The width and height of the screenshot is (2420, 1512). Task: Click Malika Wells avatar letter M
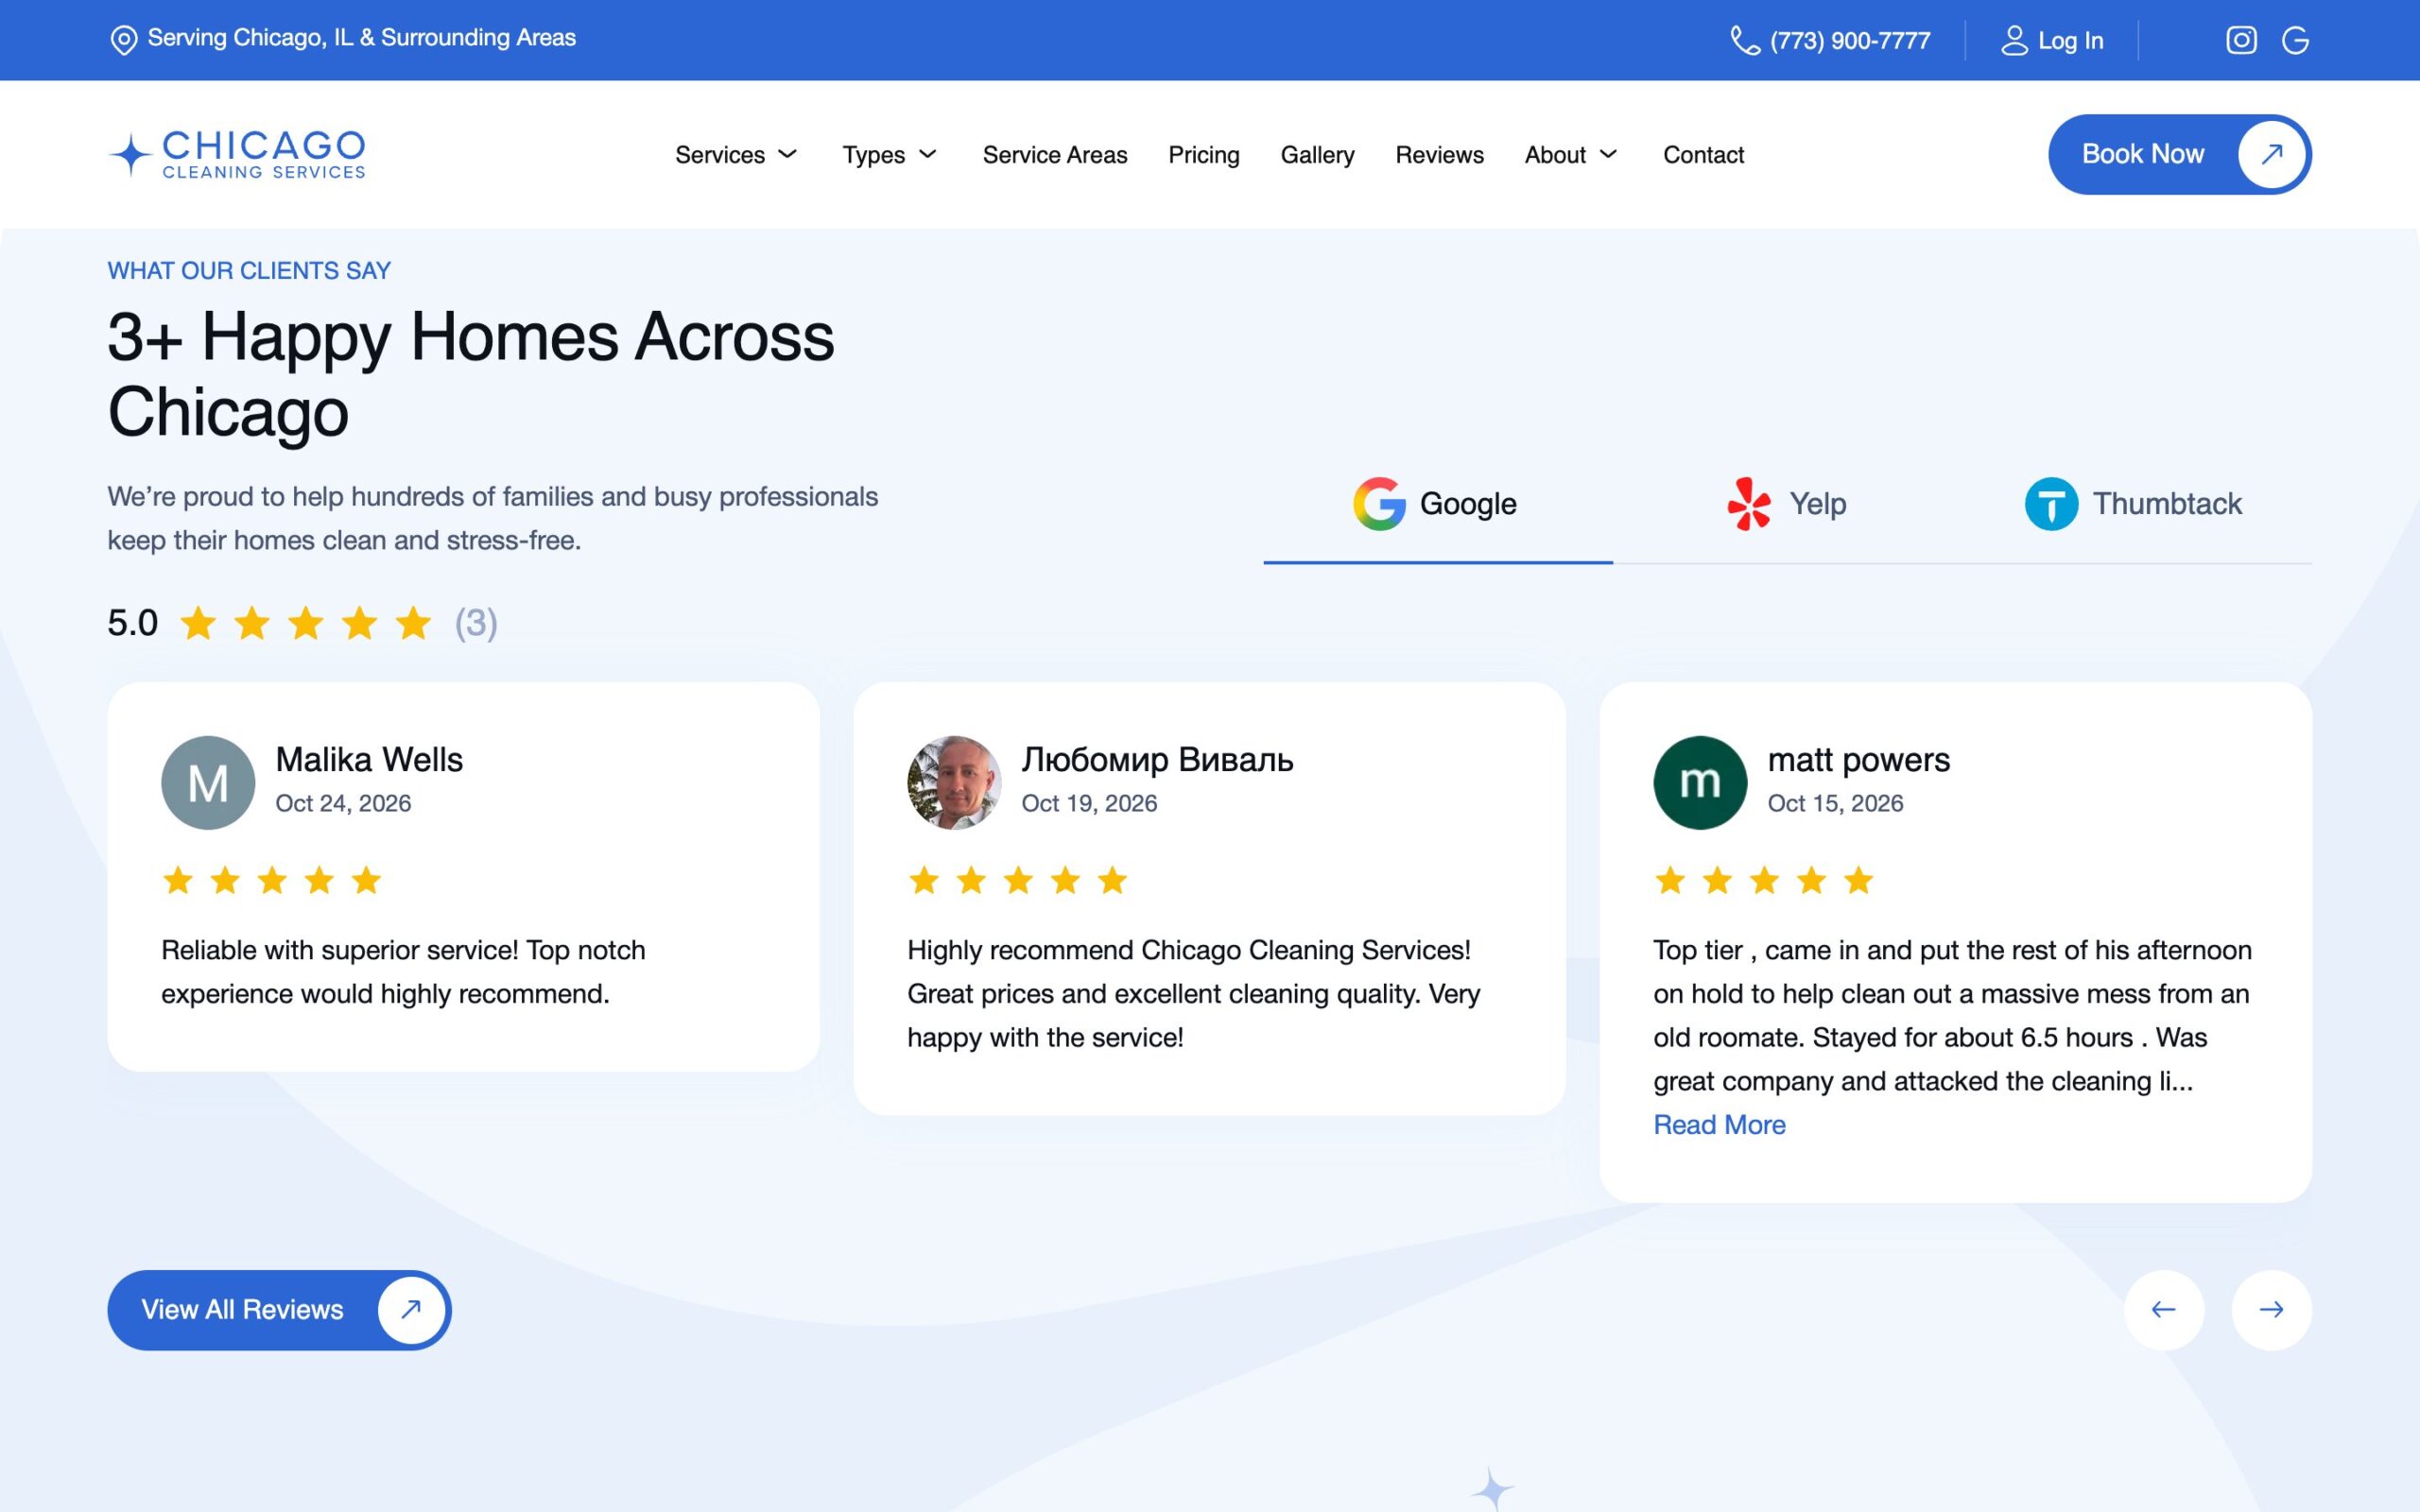coord(208,782)
